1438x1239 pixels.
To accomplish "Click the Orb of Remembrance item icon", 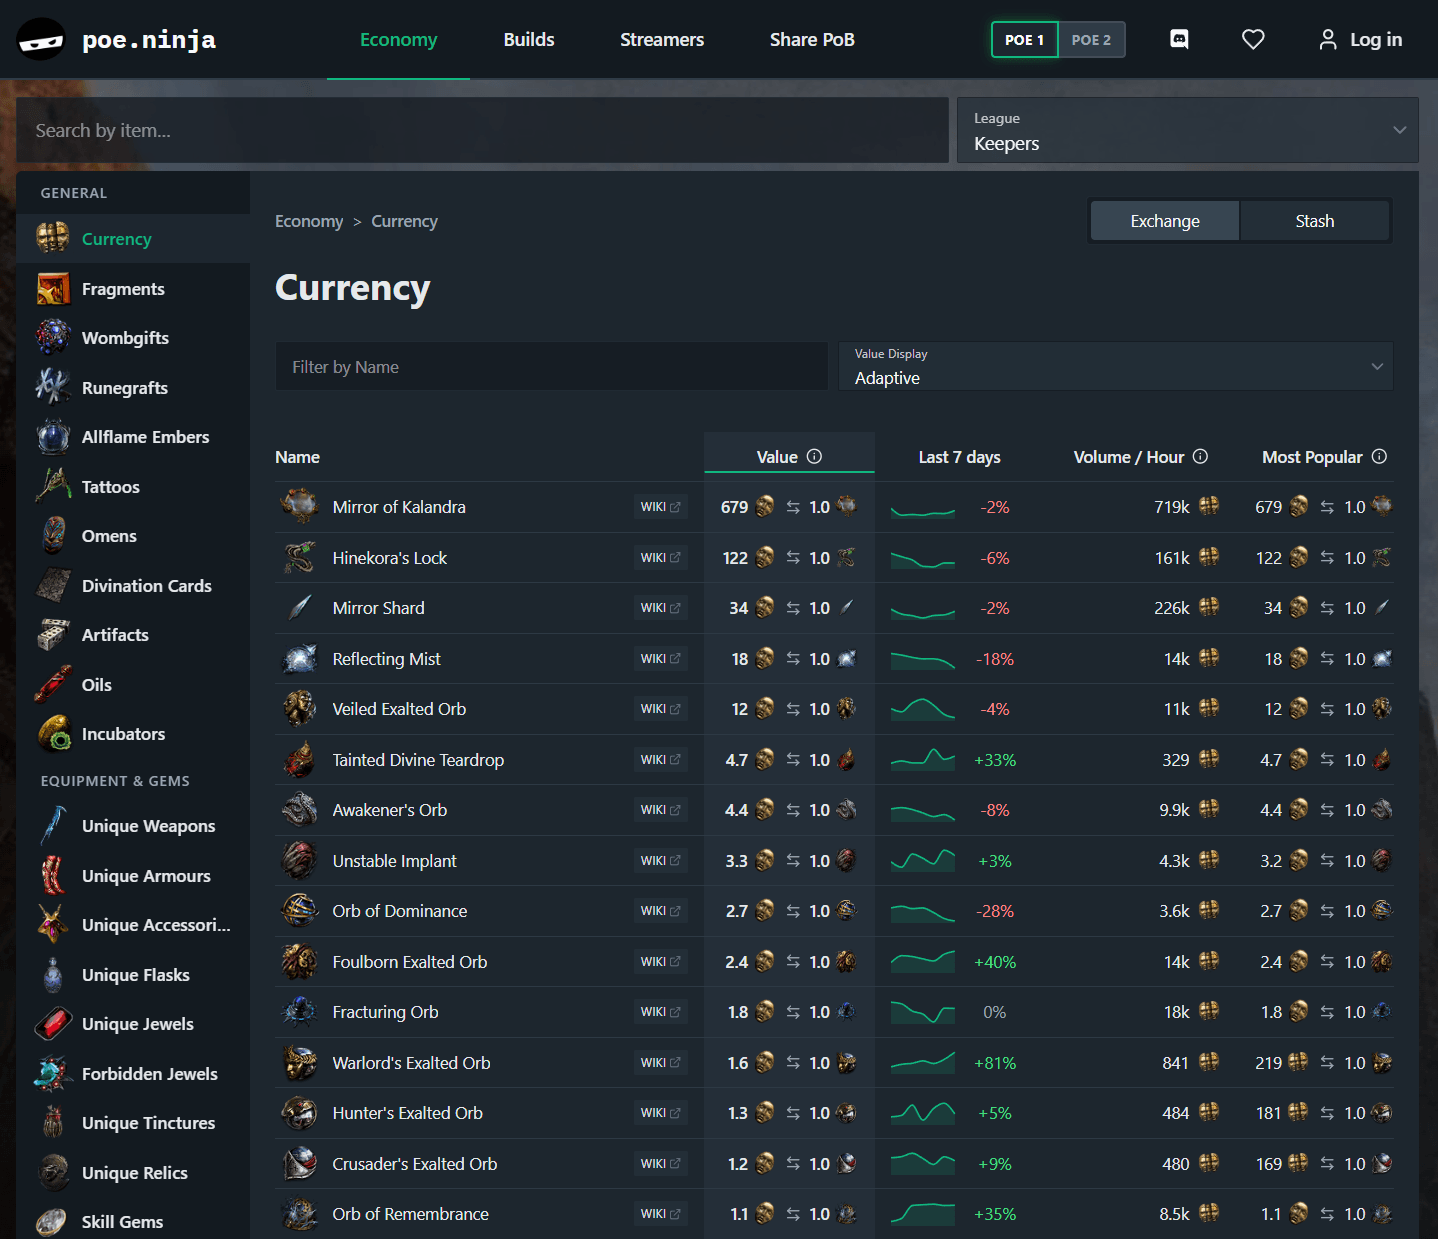I will pos(299,1214).
